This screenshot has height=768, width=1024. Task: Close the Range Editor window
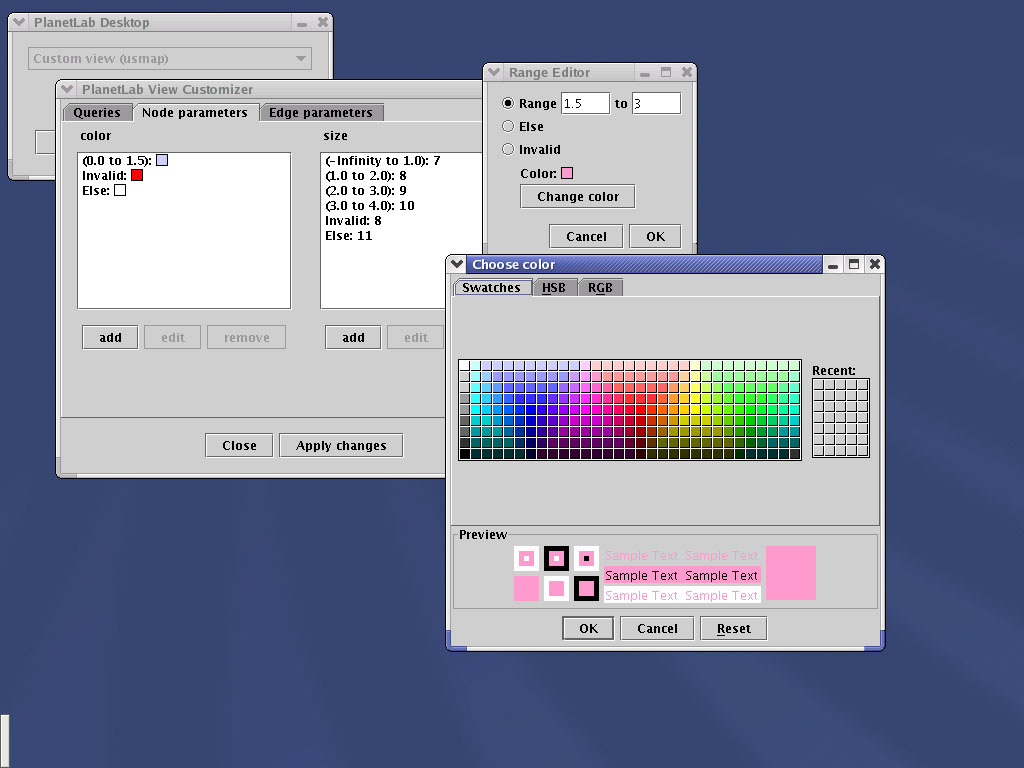tap(686, 72)
